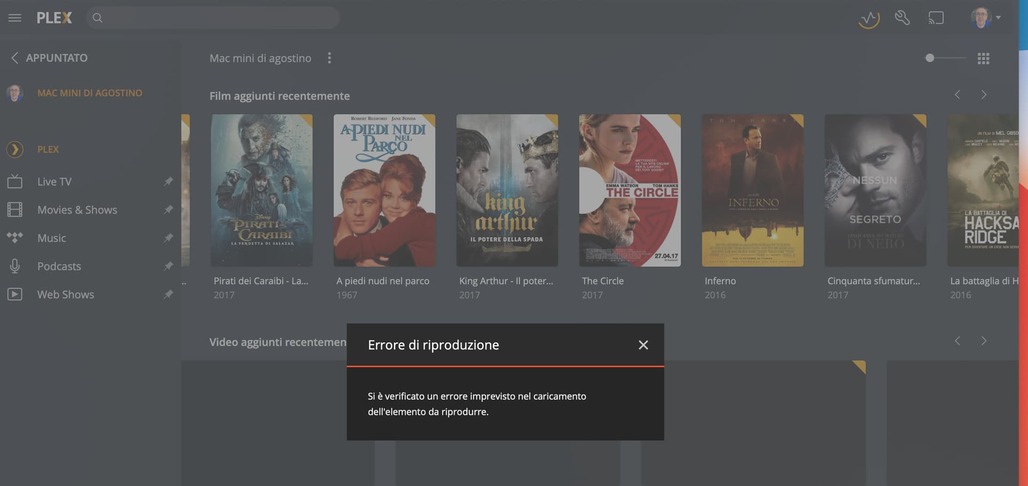Toggle pin for Movies & Shows

pos(168,210)
